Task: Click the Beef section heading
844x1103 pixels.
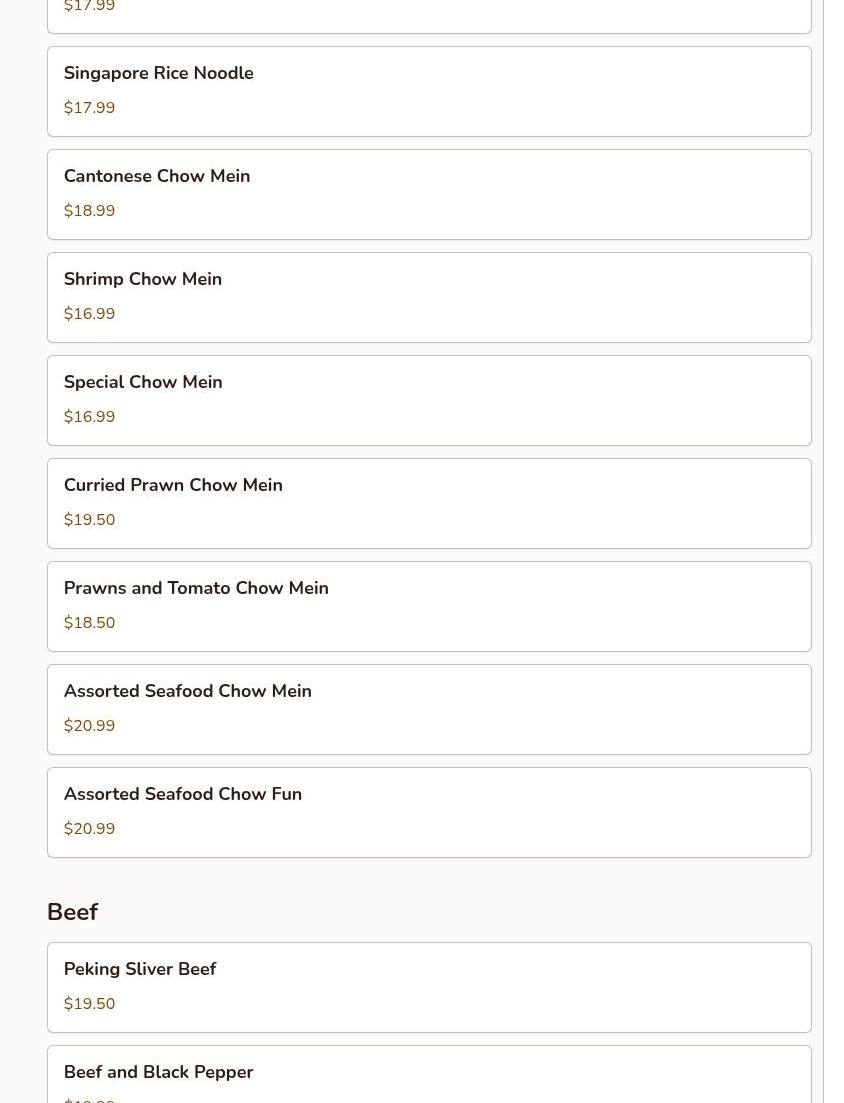Action: point(72,912)
